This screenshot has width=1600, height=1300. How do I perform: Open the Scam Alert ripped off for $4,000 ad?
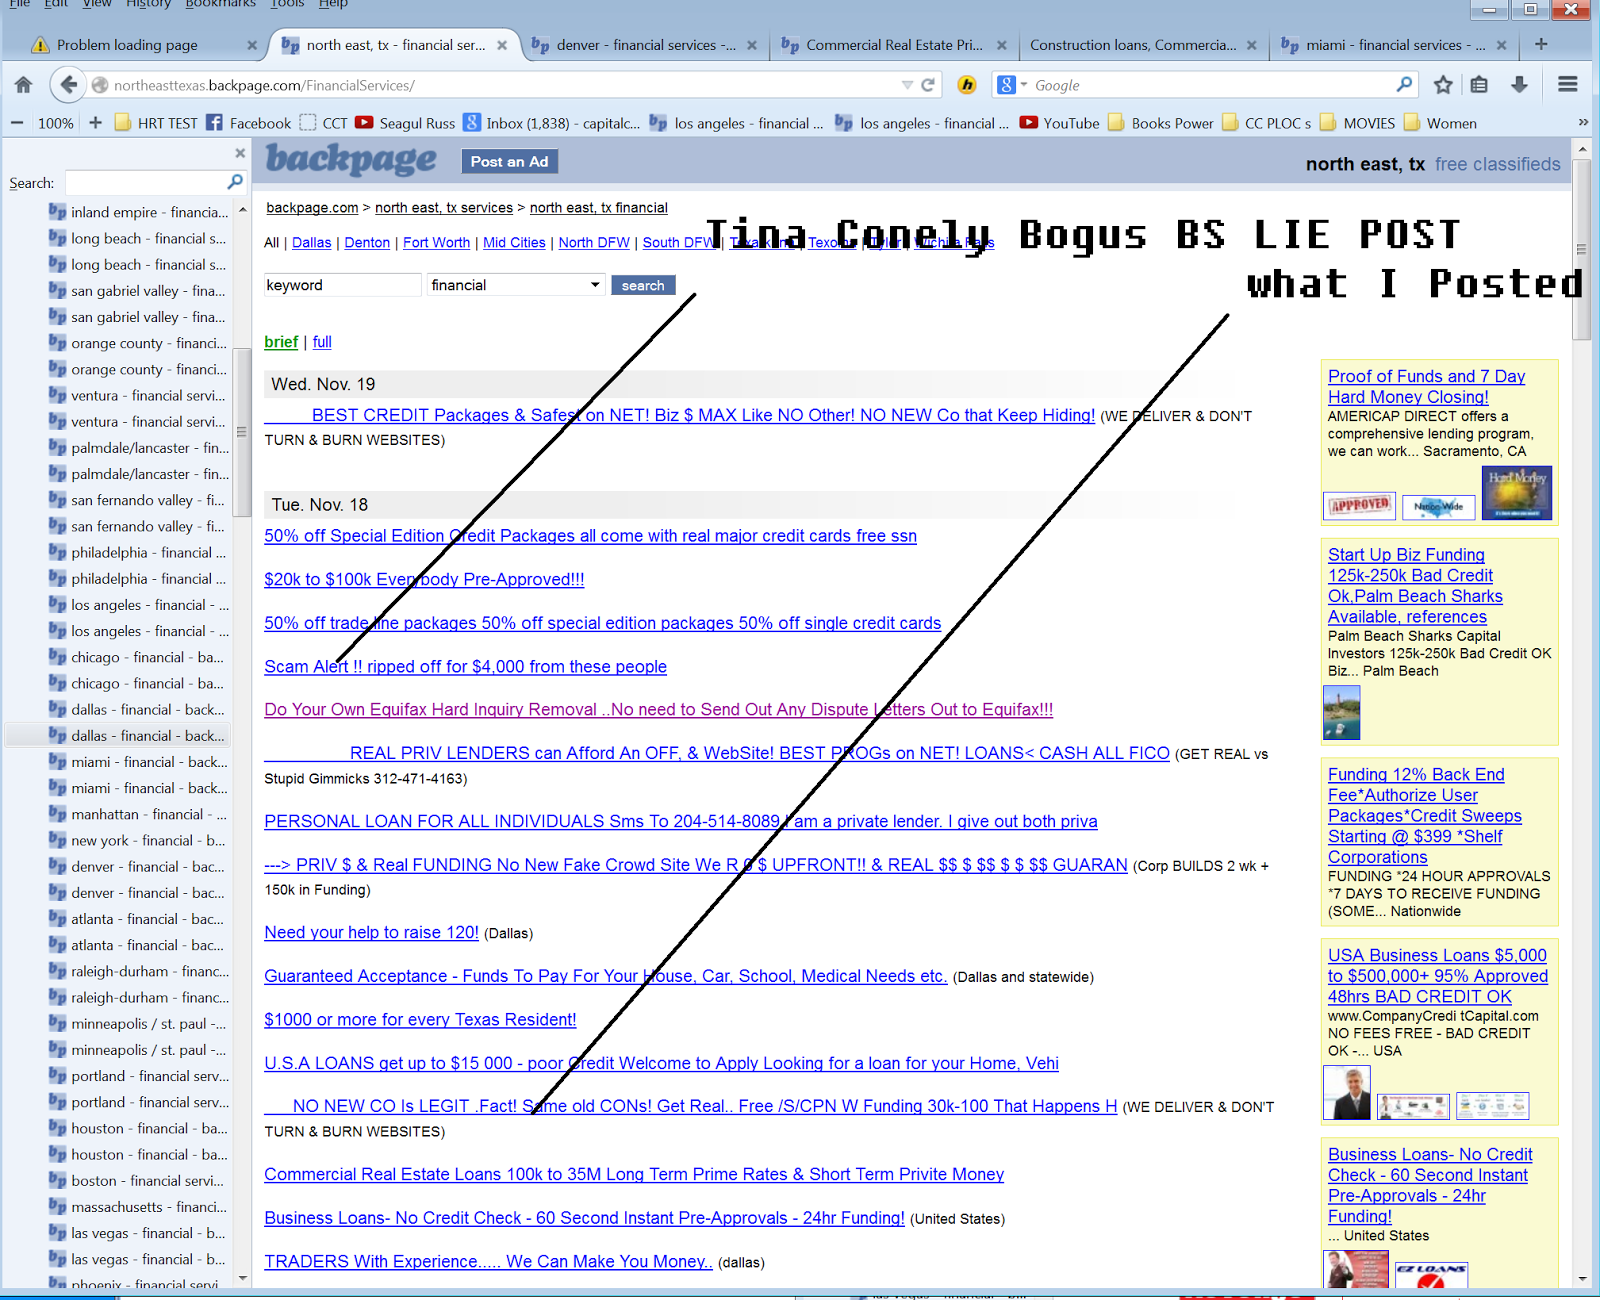(465, 667)
